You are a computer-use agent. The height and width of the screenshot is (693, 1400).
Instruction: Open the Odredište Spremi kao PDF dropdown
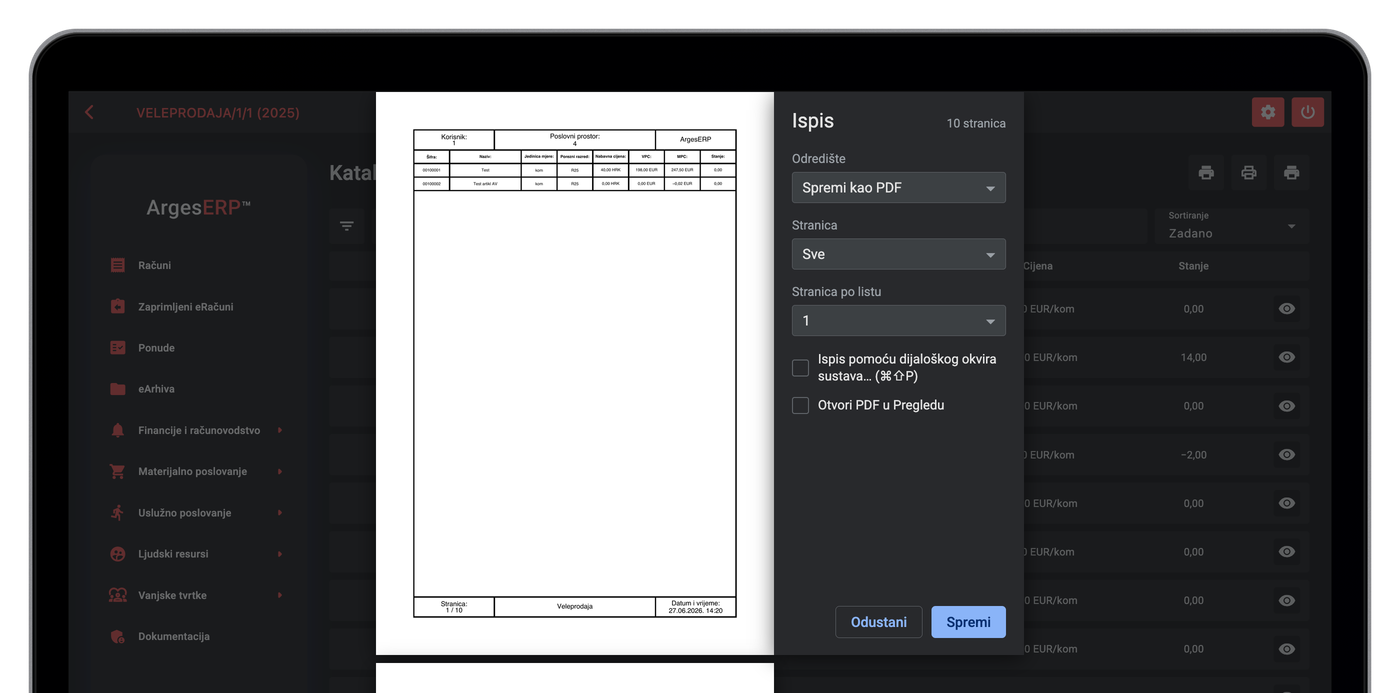click(x=899, y=187)
